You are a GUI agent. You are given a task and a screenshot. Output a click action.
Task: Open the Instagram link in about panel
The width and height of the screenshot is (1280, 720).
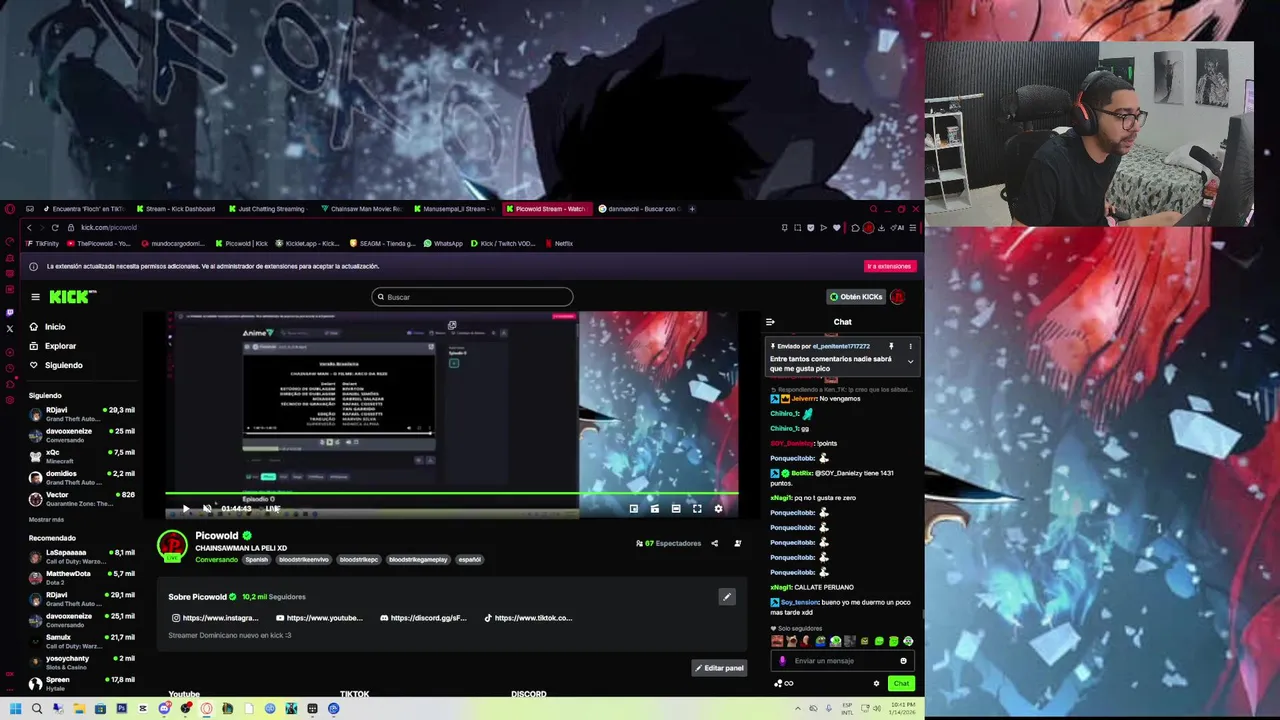tap(215, 618)
